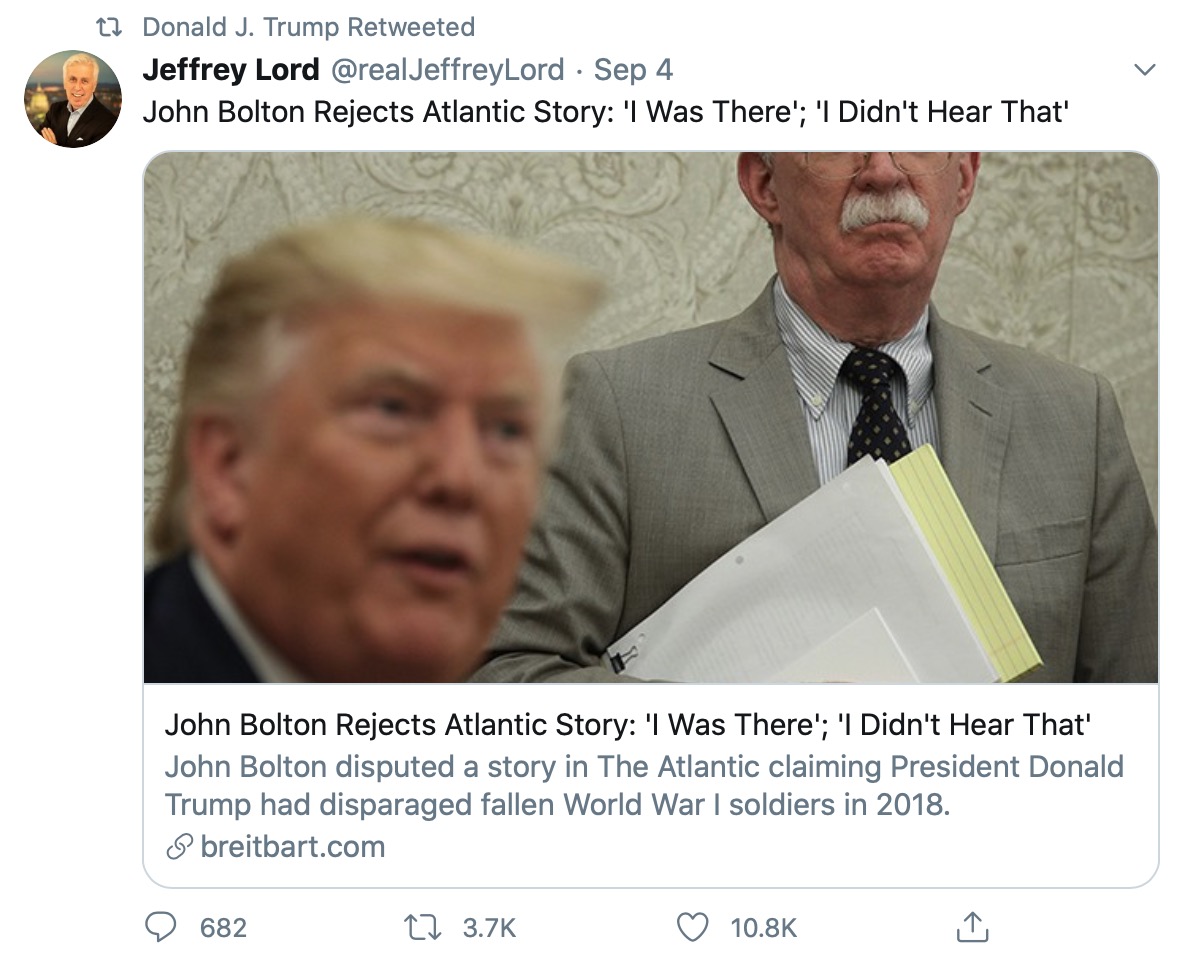Click the share upload icon

(971, 927)
